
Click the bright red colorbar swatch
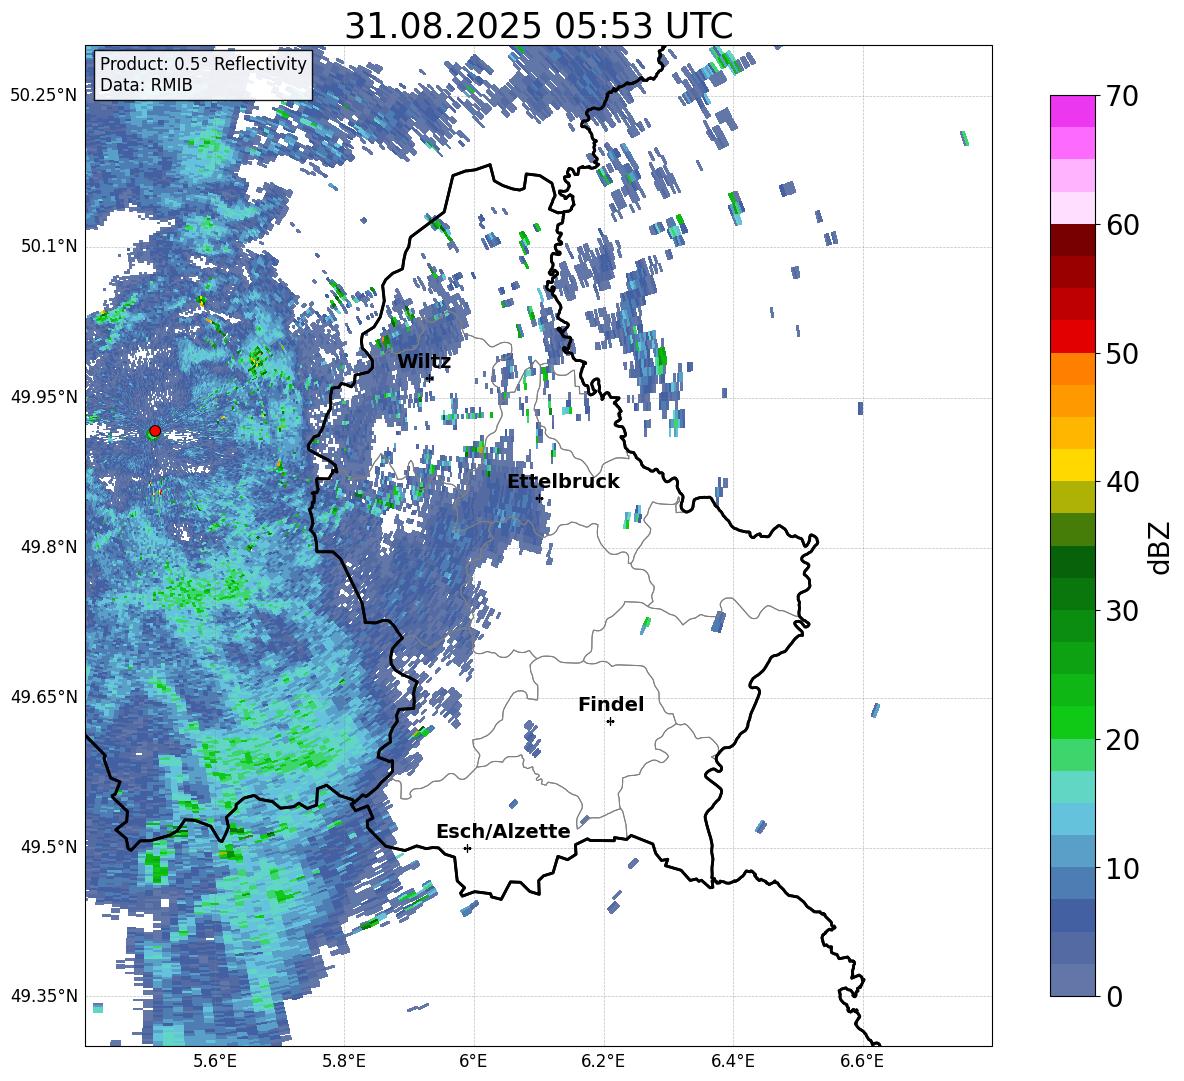point(1072,337)
